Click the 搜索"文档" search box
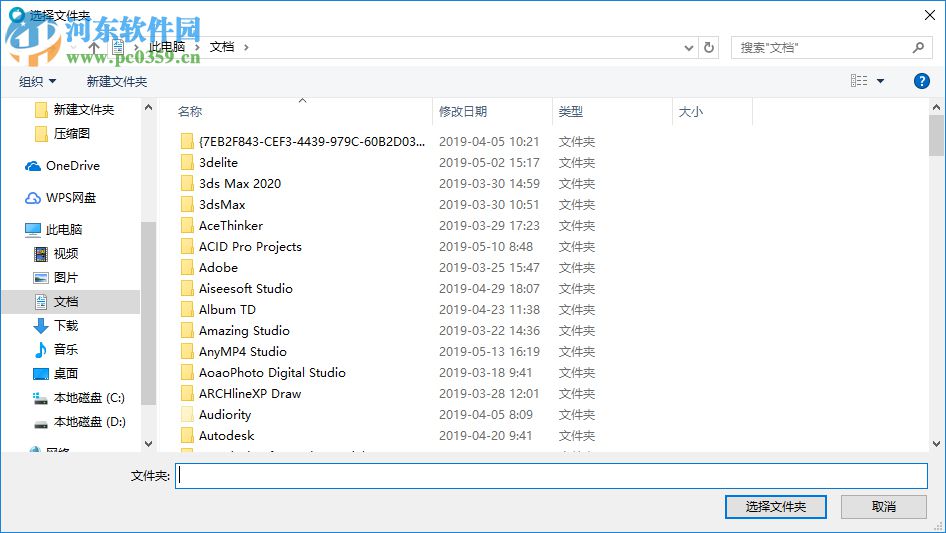946x533 pixels. click(x=831, y=47)
